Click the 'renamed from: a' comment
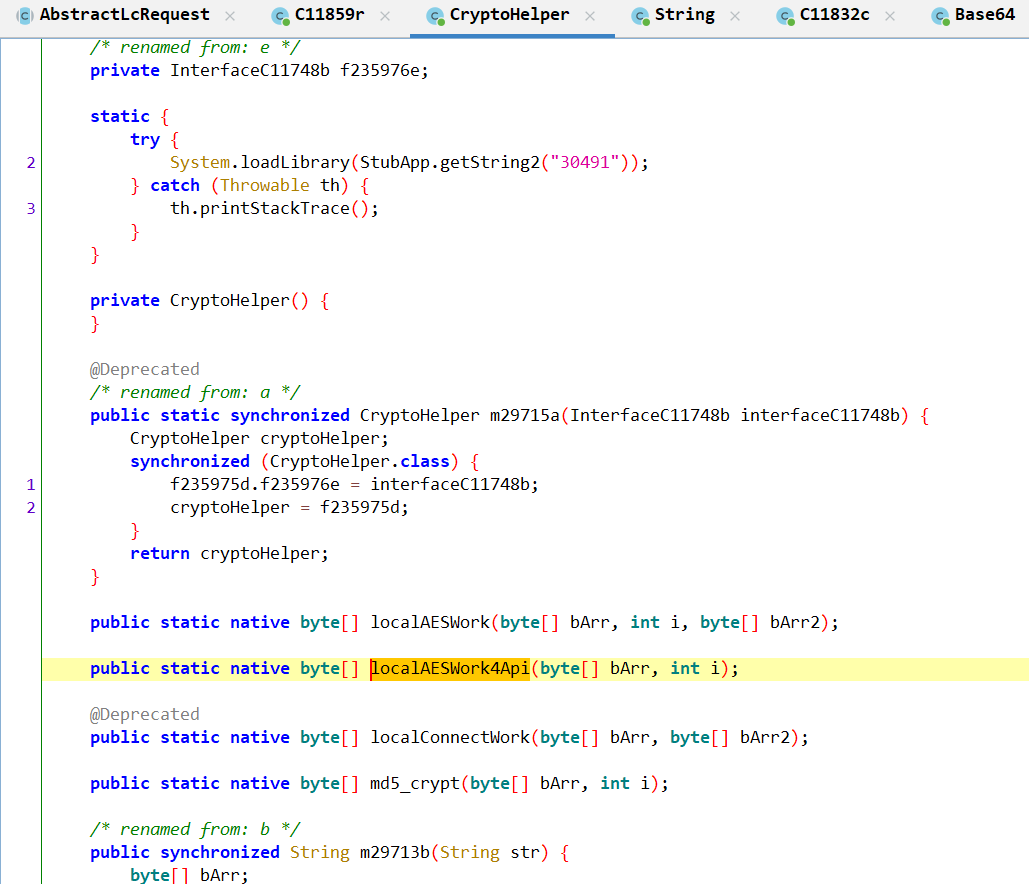 [195, 392]
